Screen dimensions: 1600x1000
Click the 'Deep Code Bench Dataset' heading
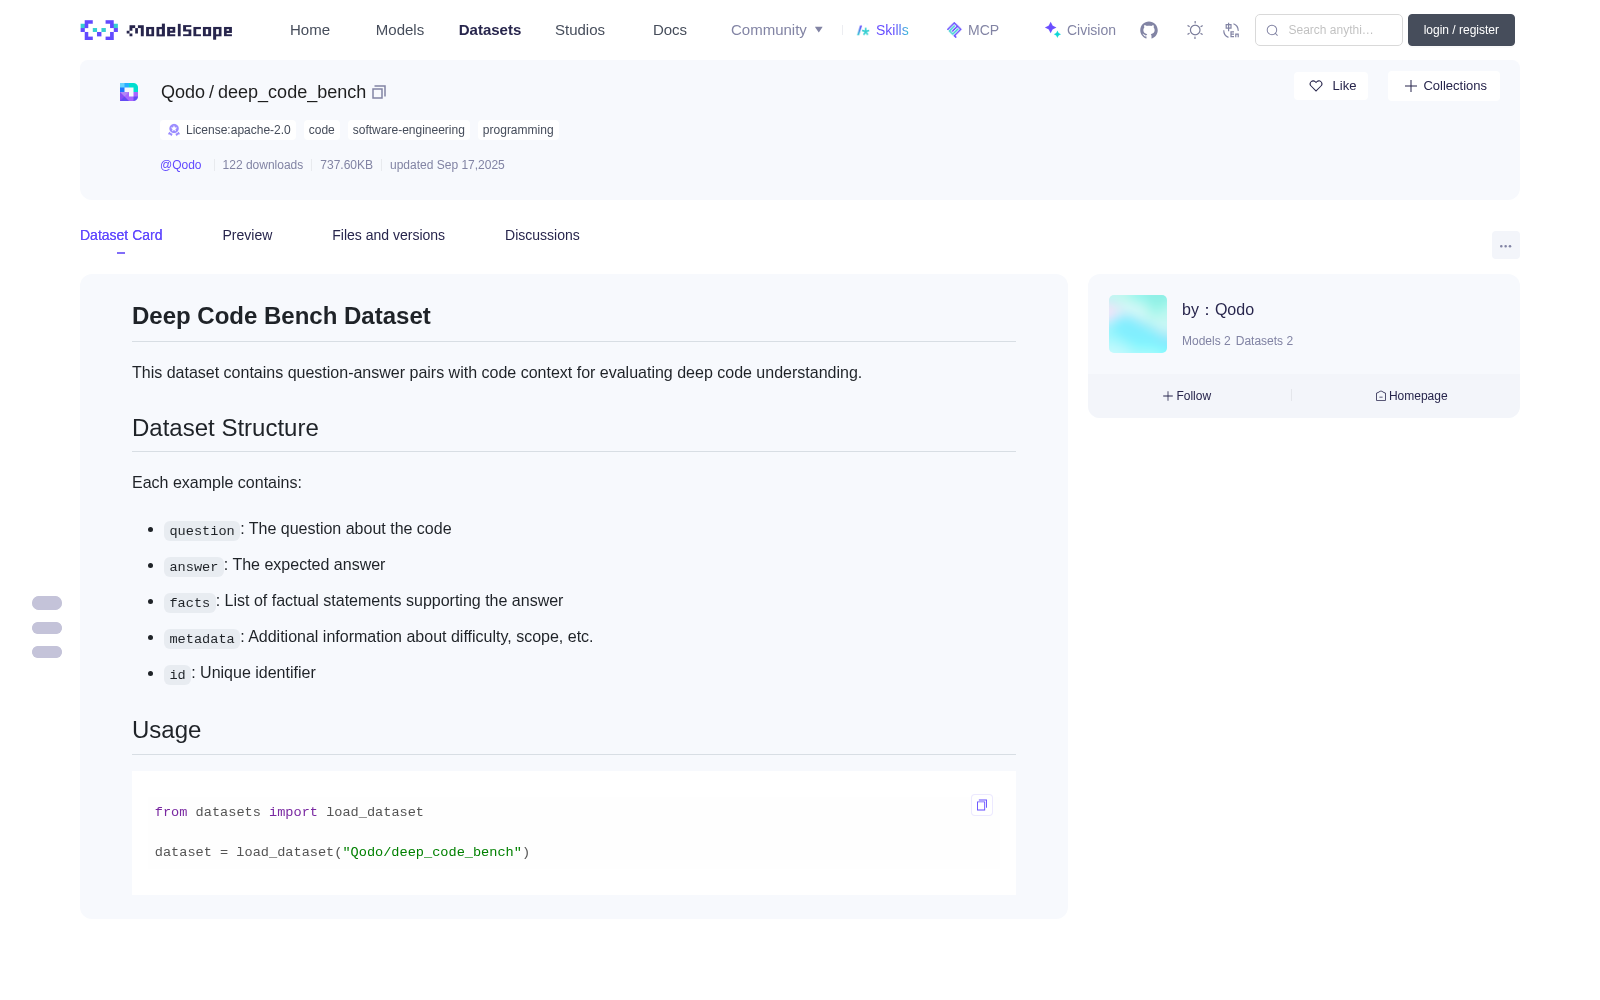point(281,316)
